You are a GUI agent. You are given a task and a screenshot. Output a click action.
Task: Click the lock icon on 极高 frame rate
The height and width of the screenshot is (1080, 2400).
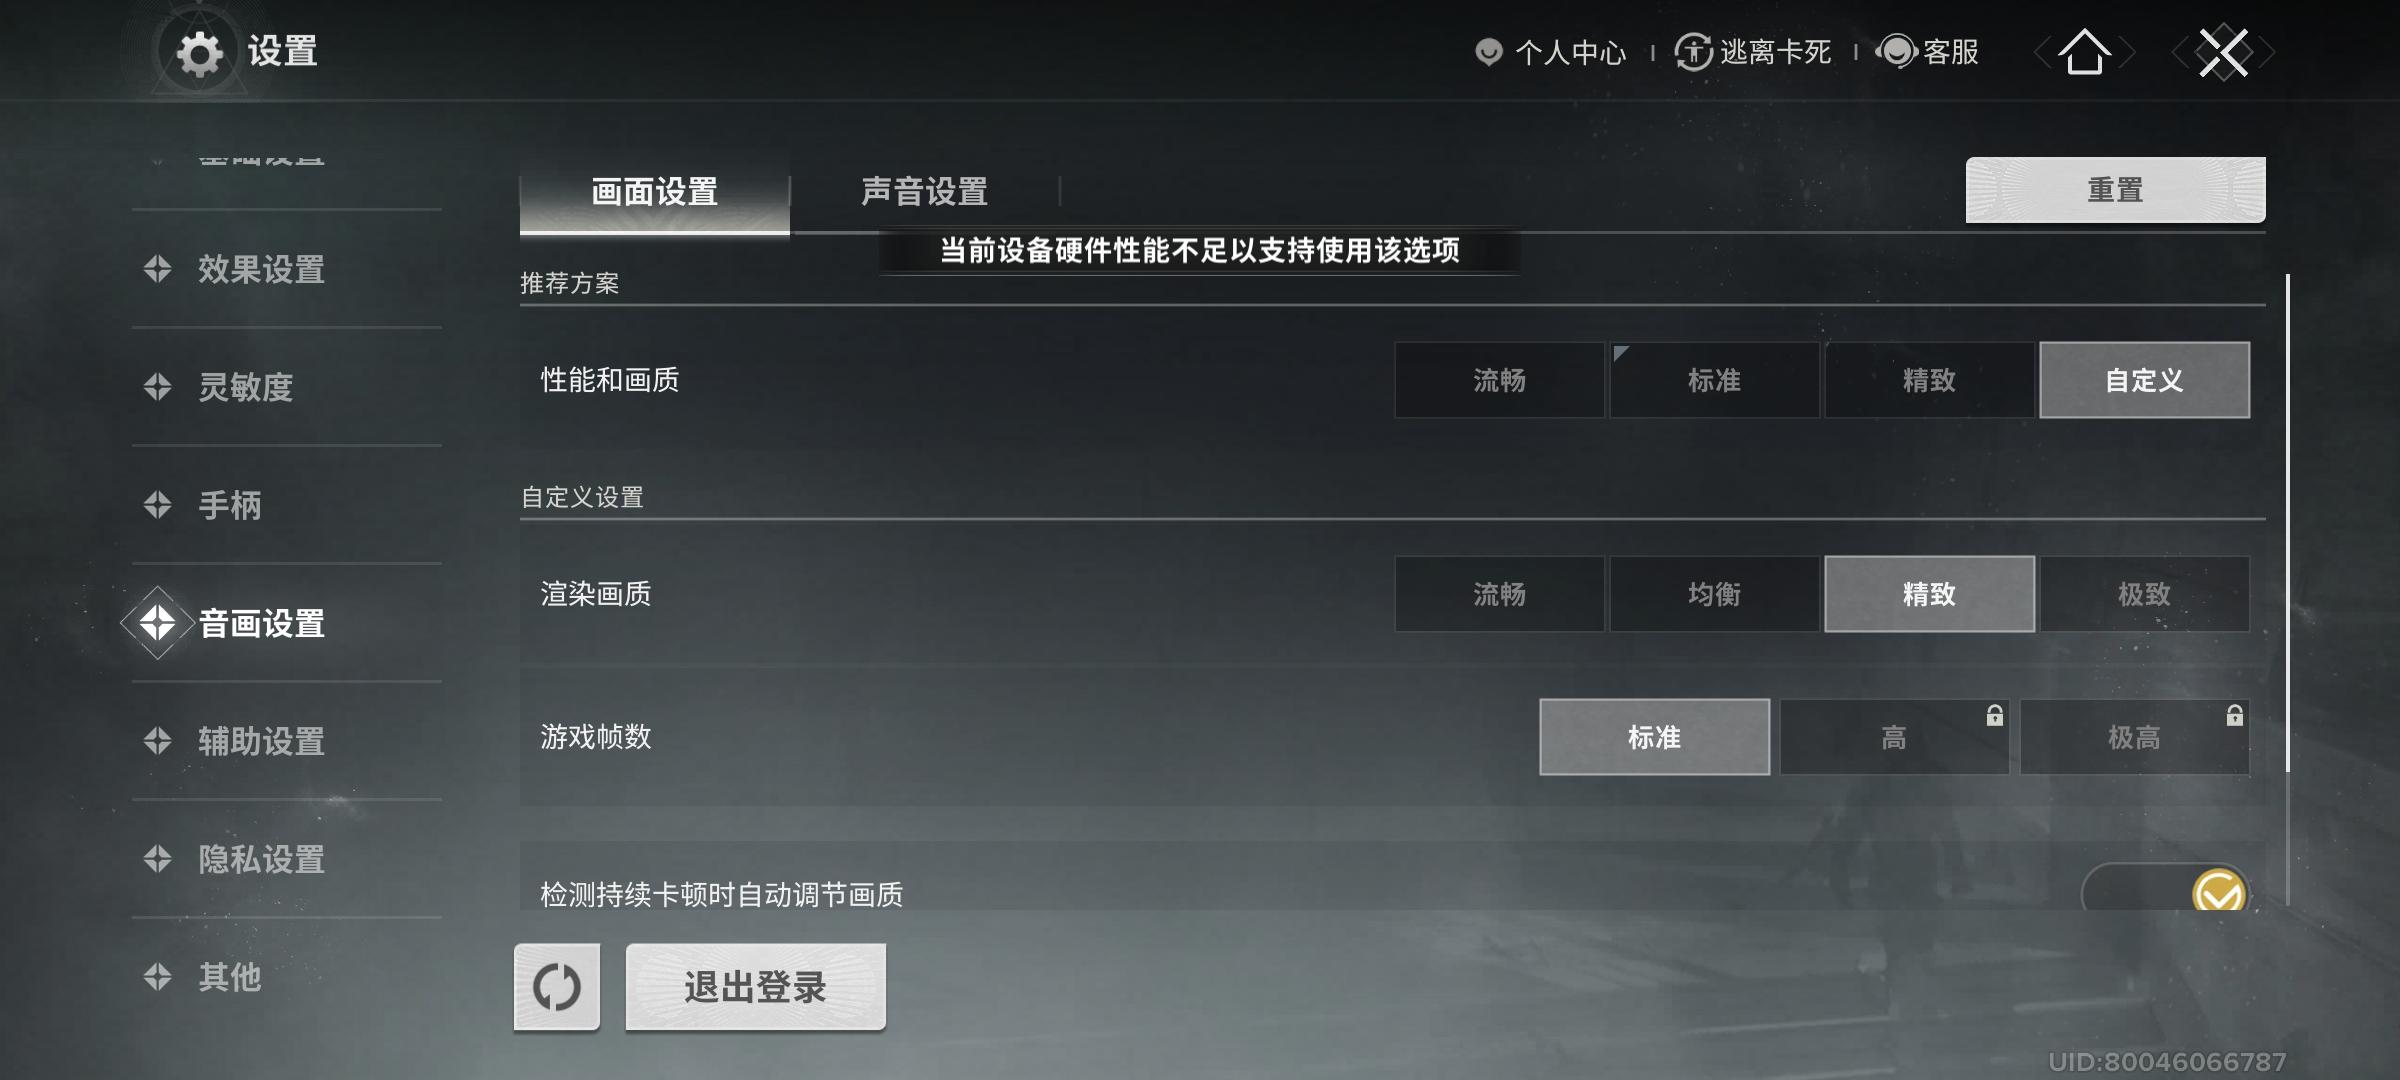coord(2234,715)
